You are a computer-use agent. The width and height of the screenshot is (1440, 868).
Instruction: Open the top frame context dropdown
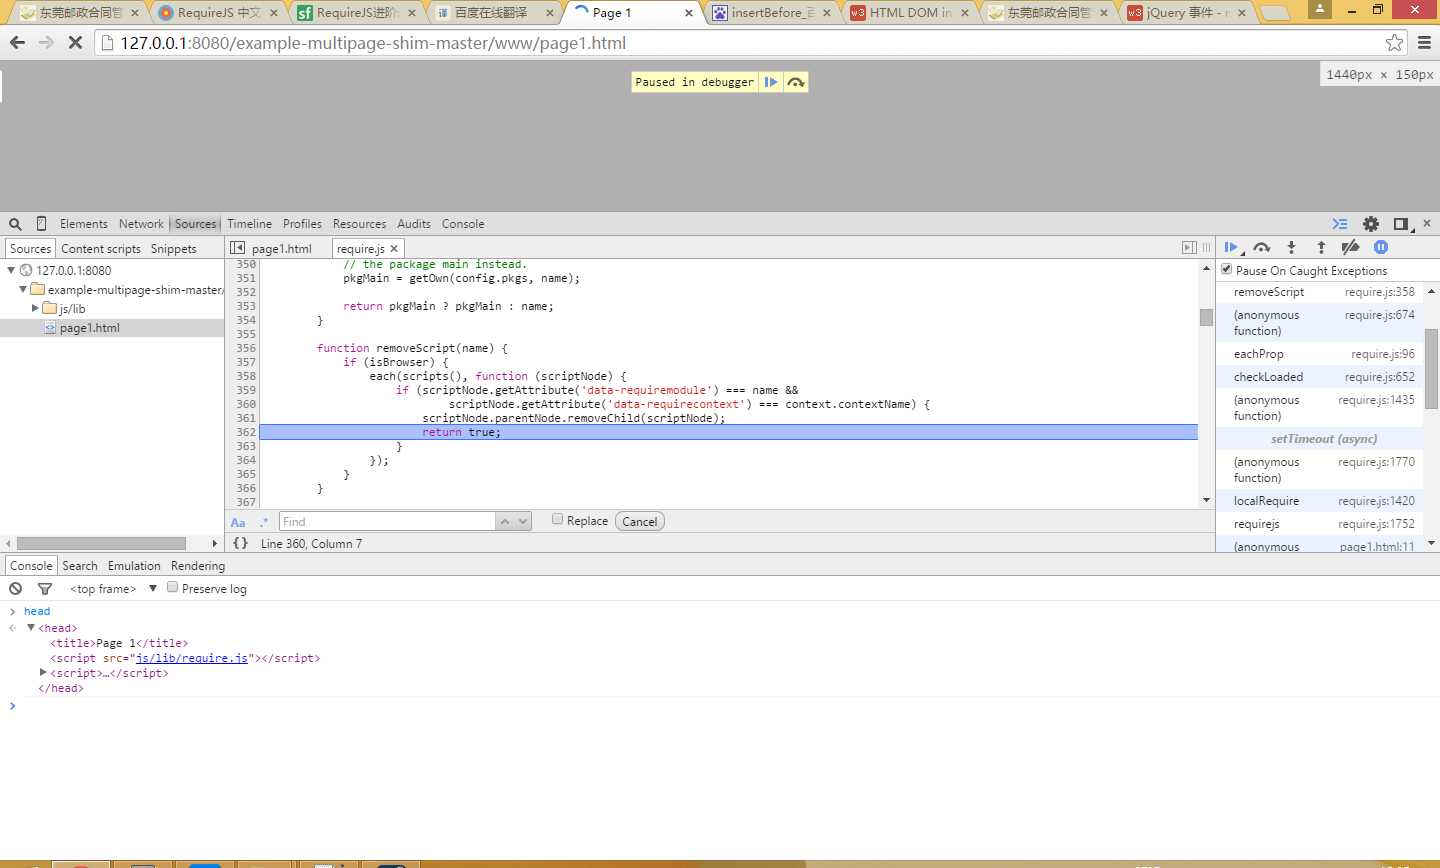coord(113,589)
